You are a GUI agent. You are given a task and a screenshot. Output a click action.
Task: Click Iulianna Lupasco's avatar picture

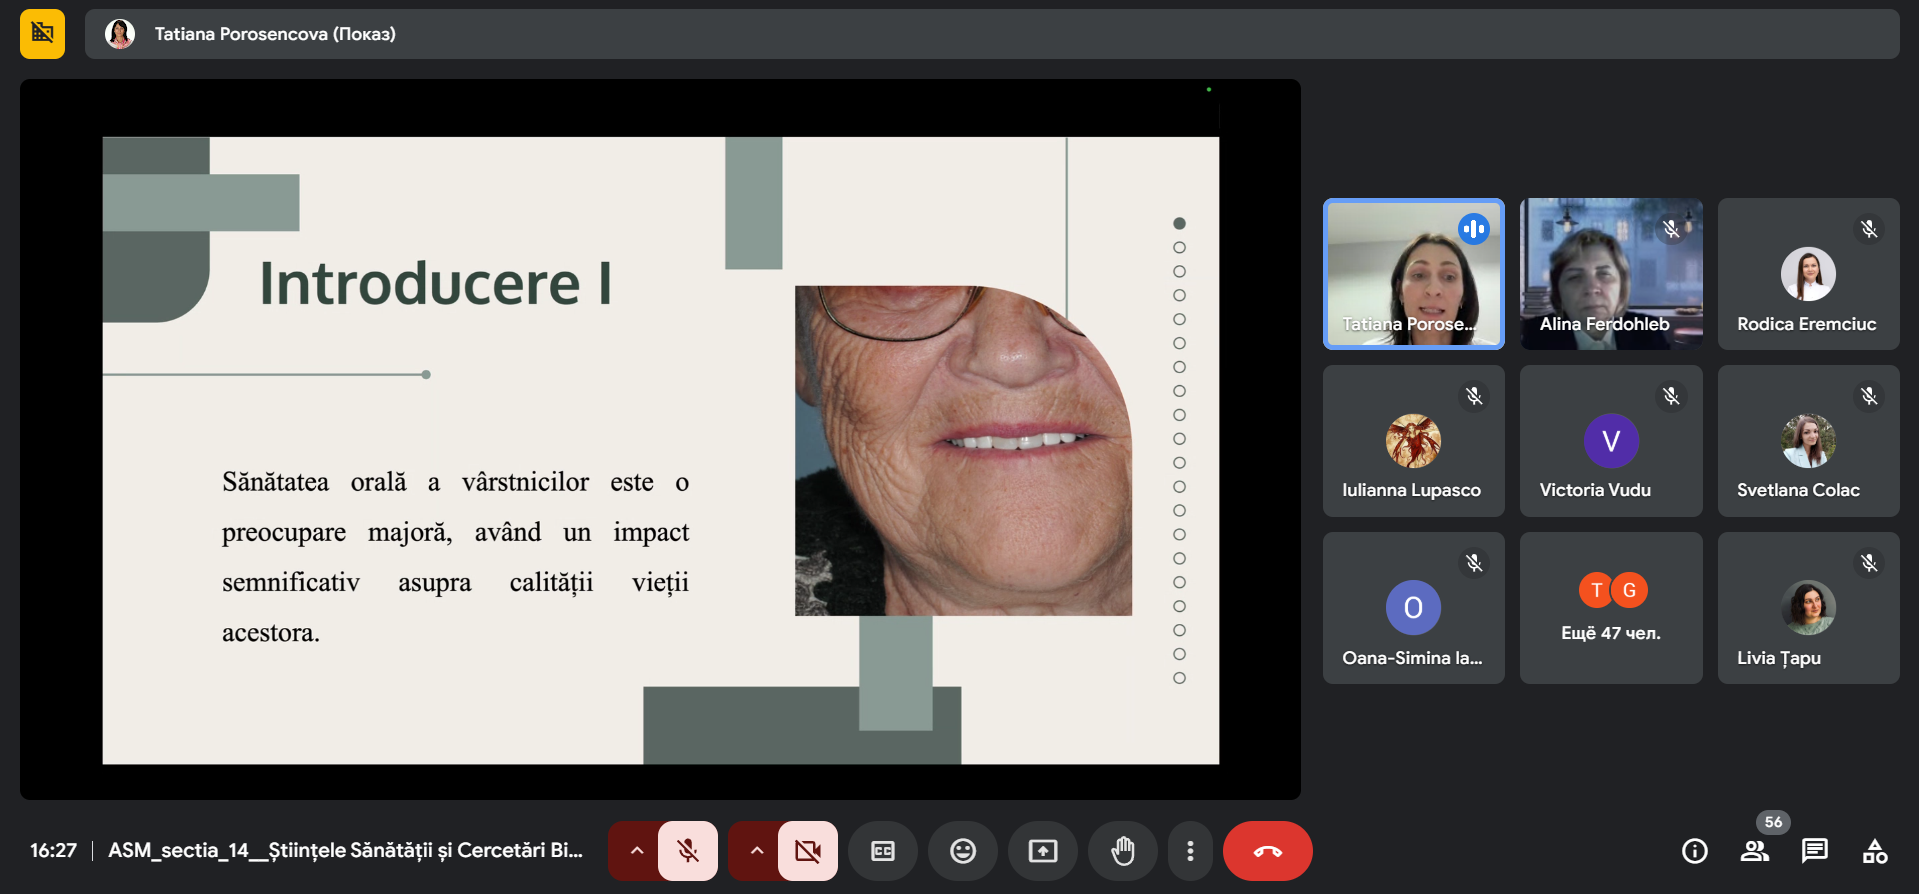tap(1413, 441)
